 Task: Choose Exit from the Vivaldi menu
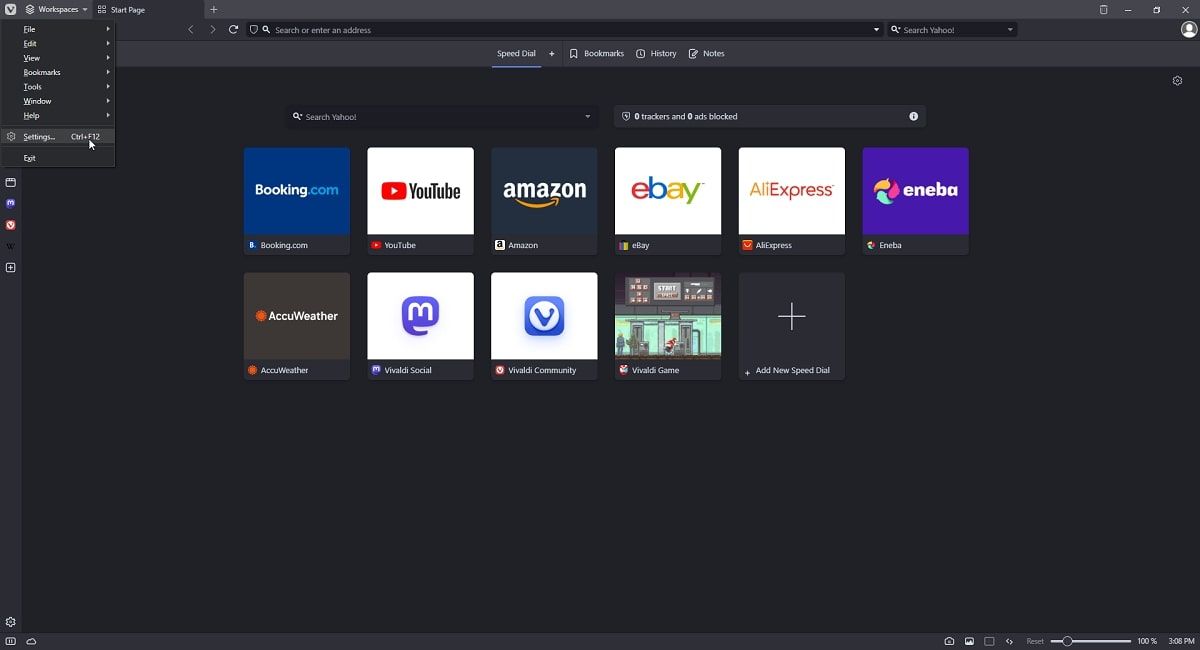58,158
